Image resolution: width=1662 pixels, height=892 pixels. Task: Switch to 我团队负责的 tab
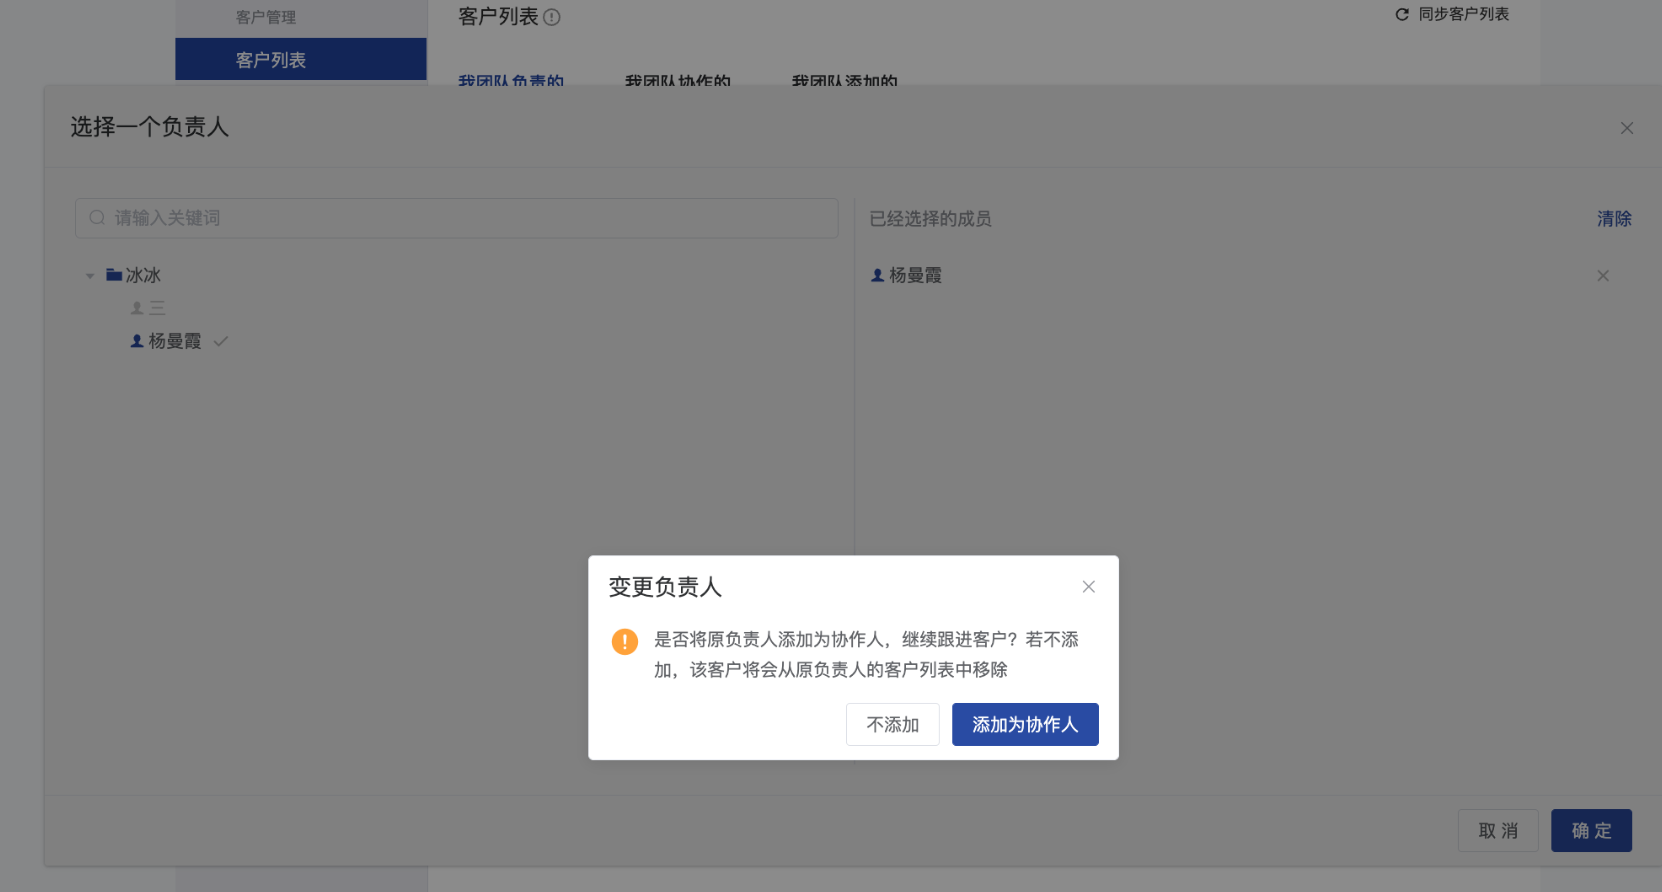pos(511,80)
